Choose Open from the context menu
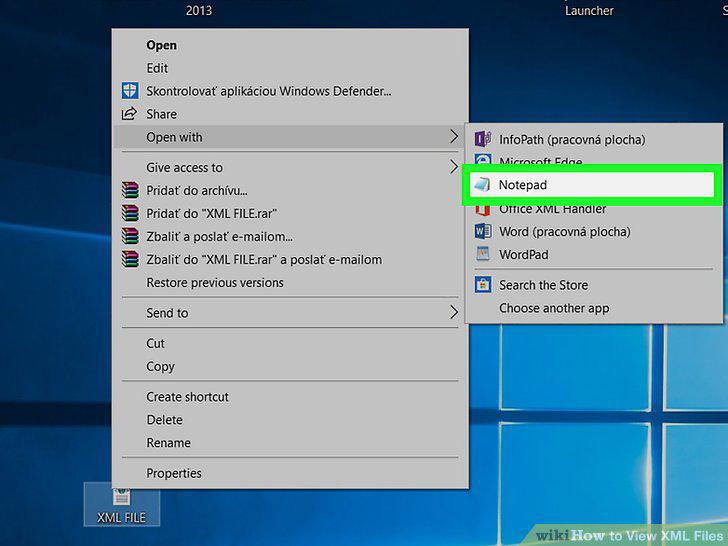Viewport: 728px width, 546px height. [290, 45]
